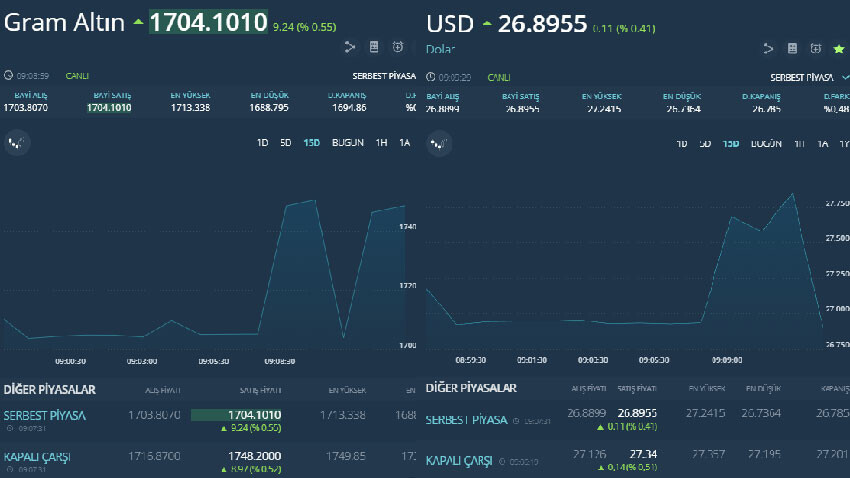Switch Gram Altın chart to 1A tab
The width and height of the screenshot is (850, 478).
[x=404, y=143]
